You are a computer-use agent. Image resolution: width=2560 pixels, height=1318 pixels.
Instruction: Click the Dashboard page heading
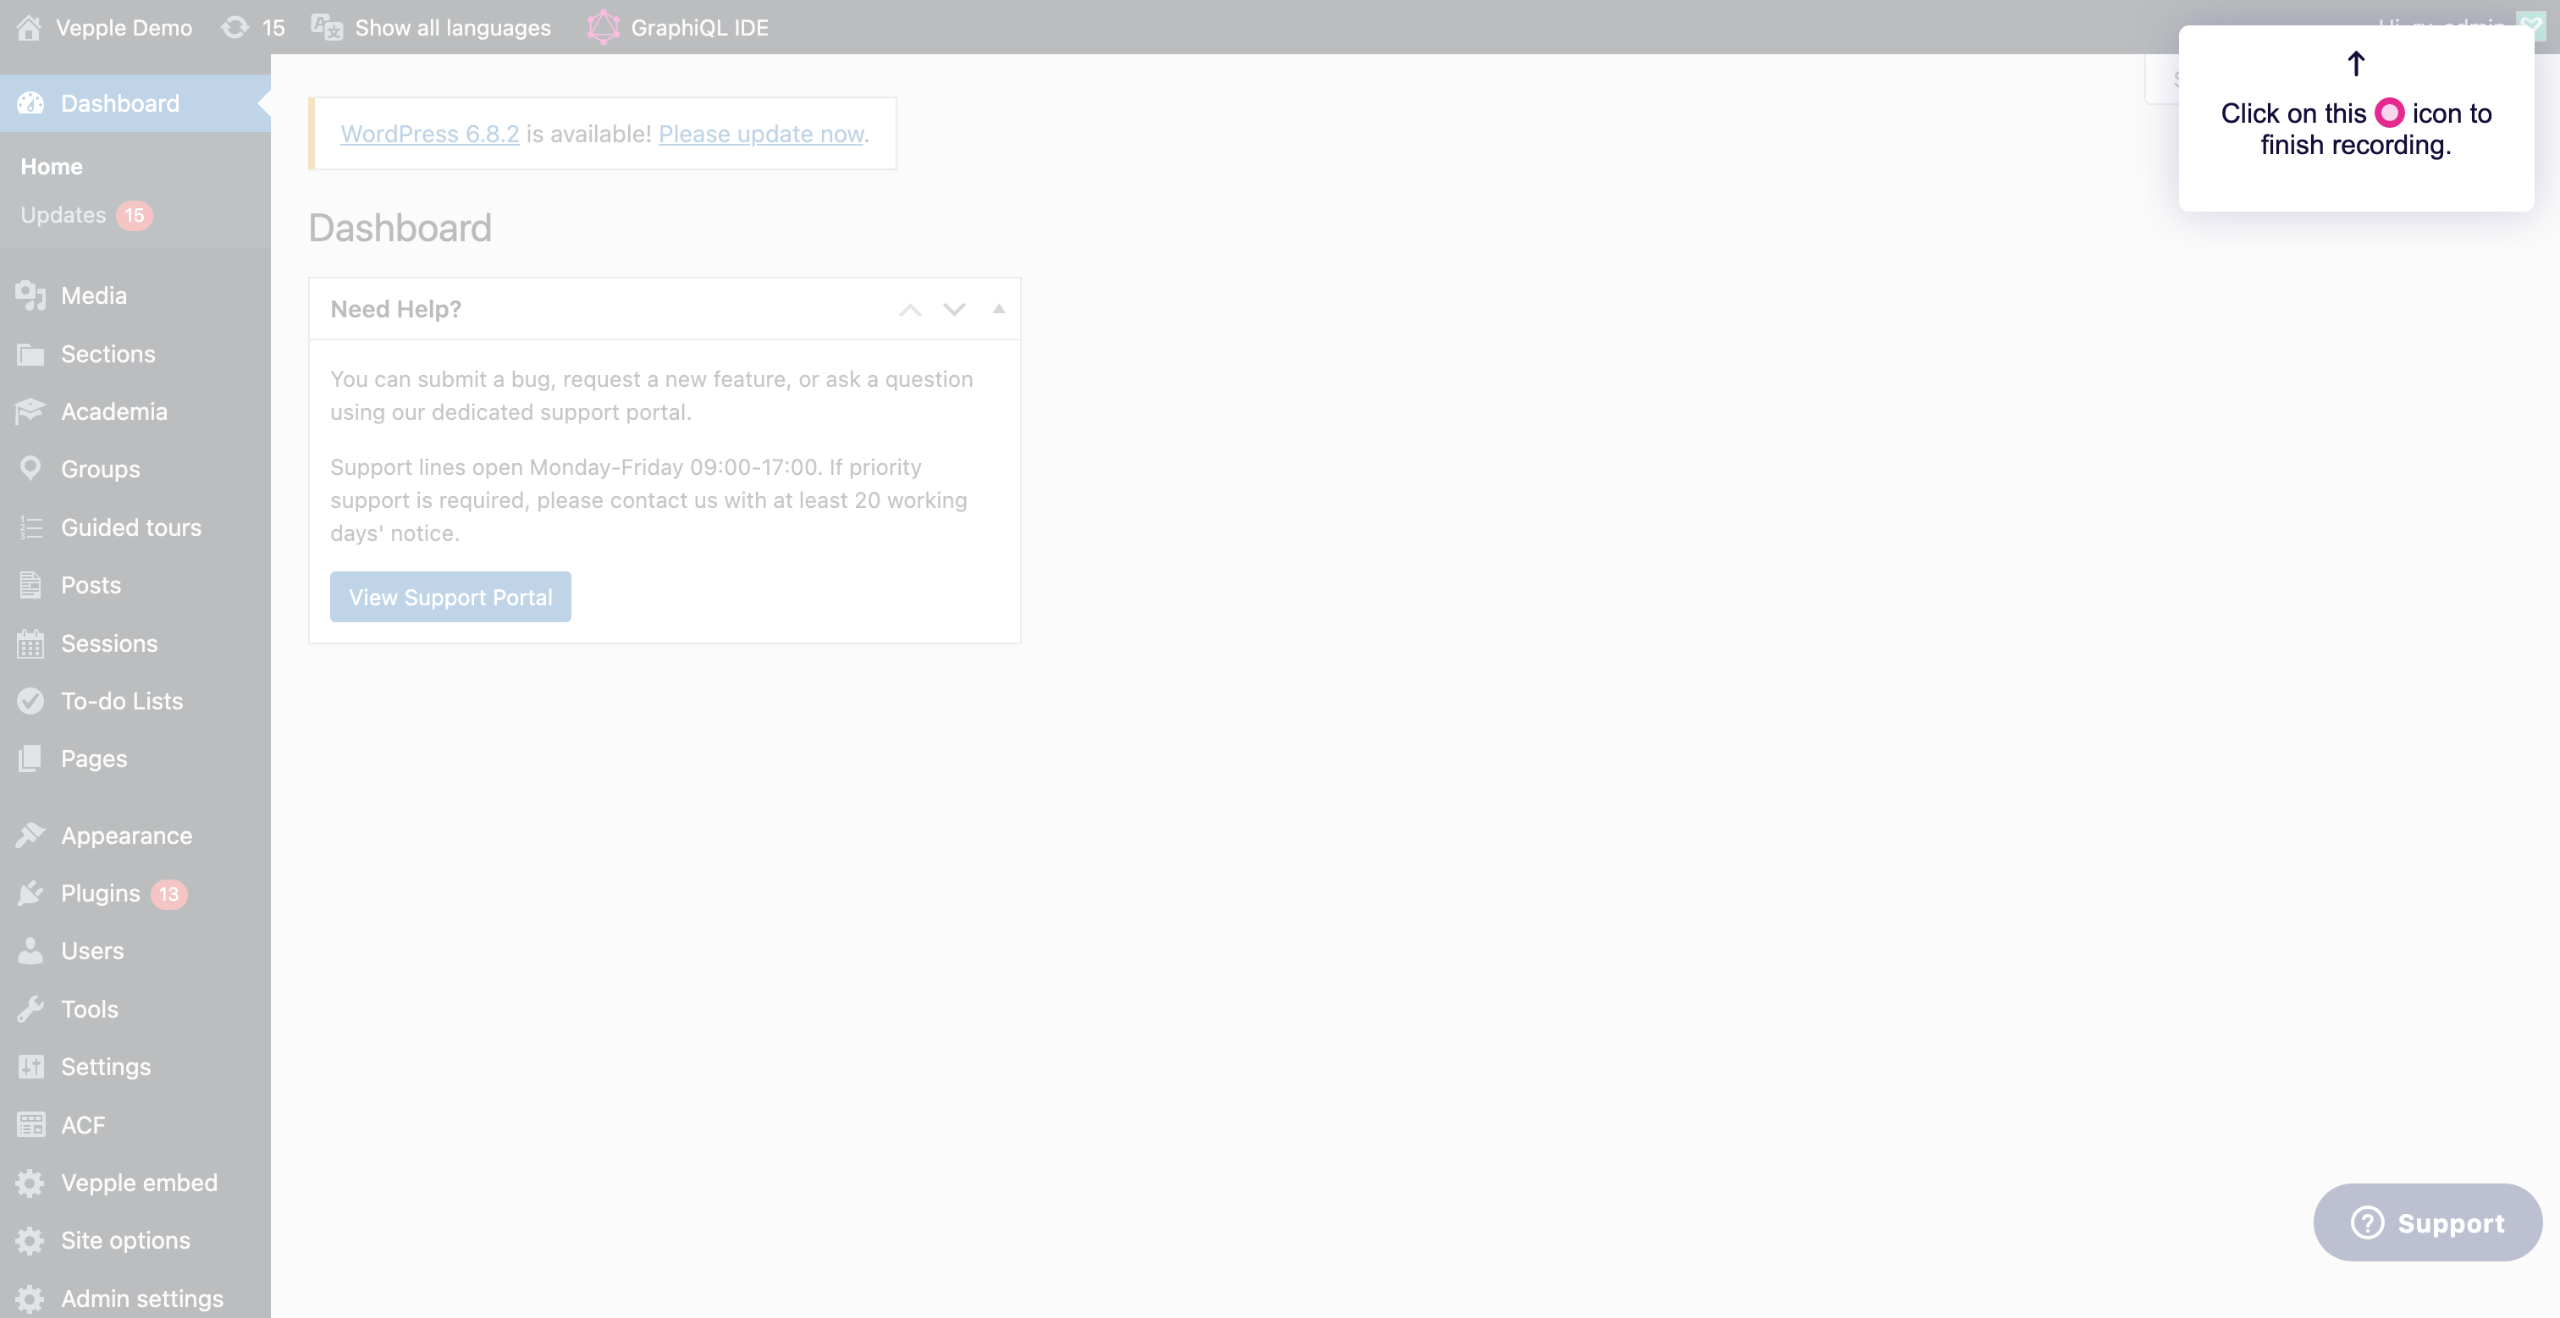(400, 228)
